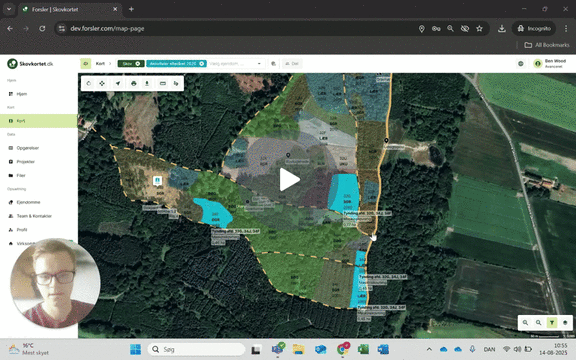Click the zoom out magnifier on the map
This screenshot has width=576, height=360.
(538, 323)
